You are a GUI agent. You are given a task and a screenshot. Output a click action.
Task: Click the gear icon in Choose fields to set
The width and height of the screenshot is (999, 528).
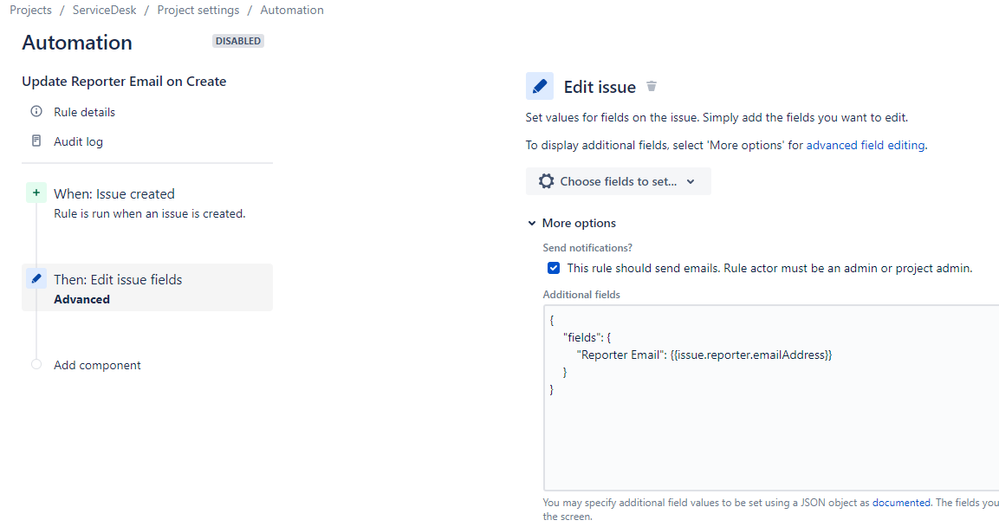546,182
